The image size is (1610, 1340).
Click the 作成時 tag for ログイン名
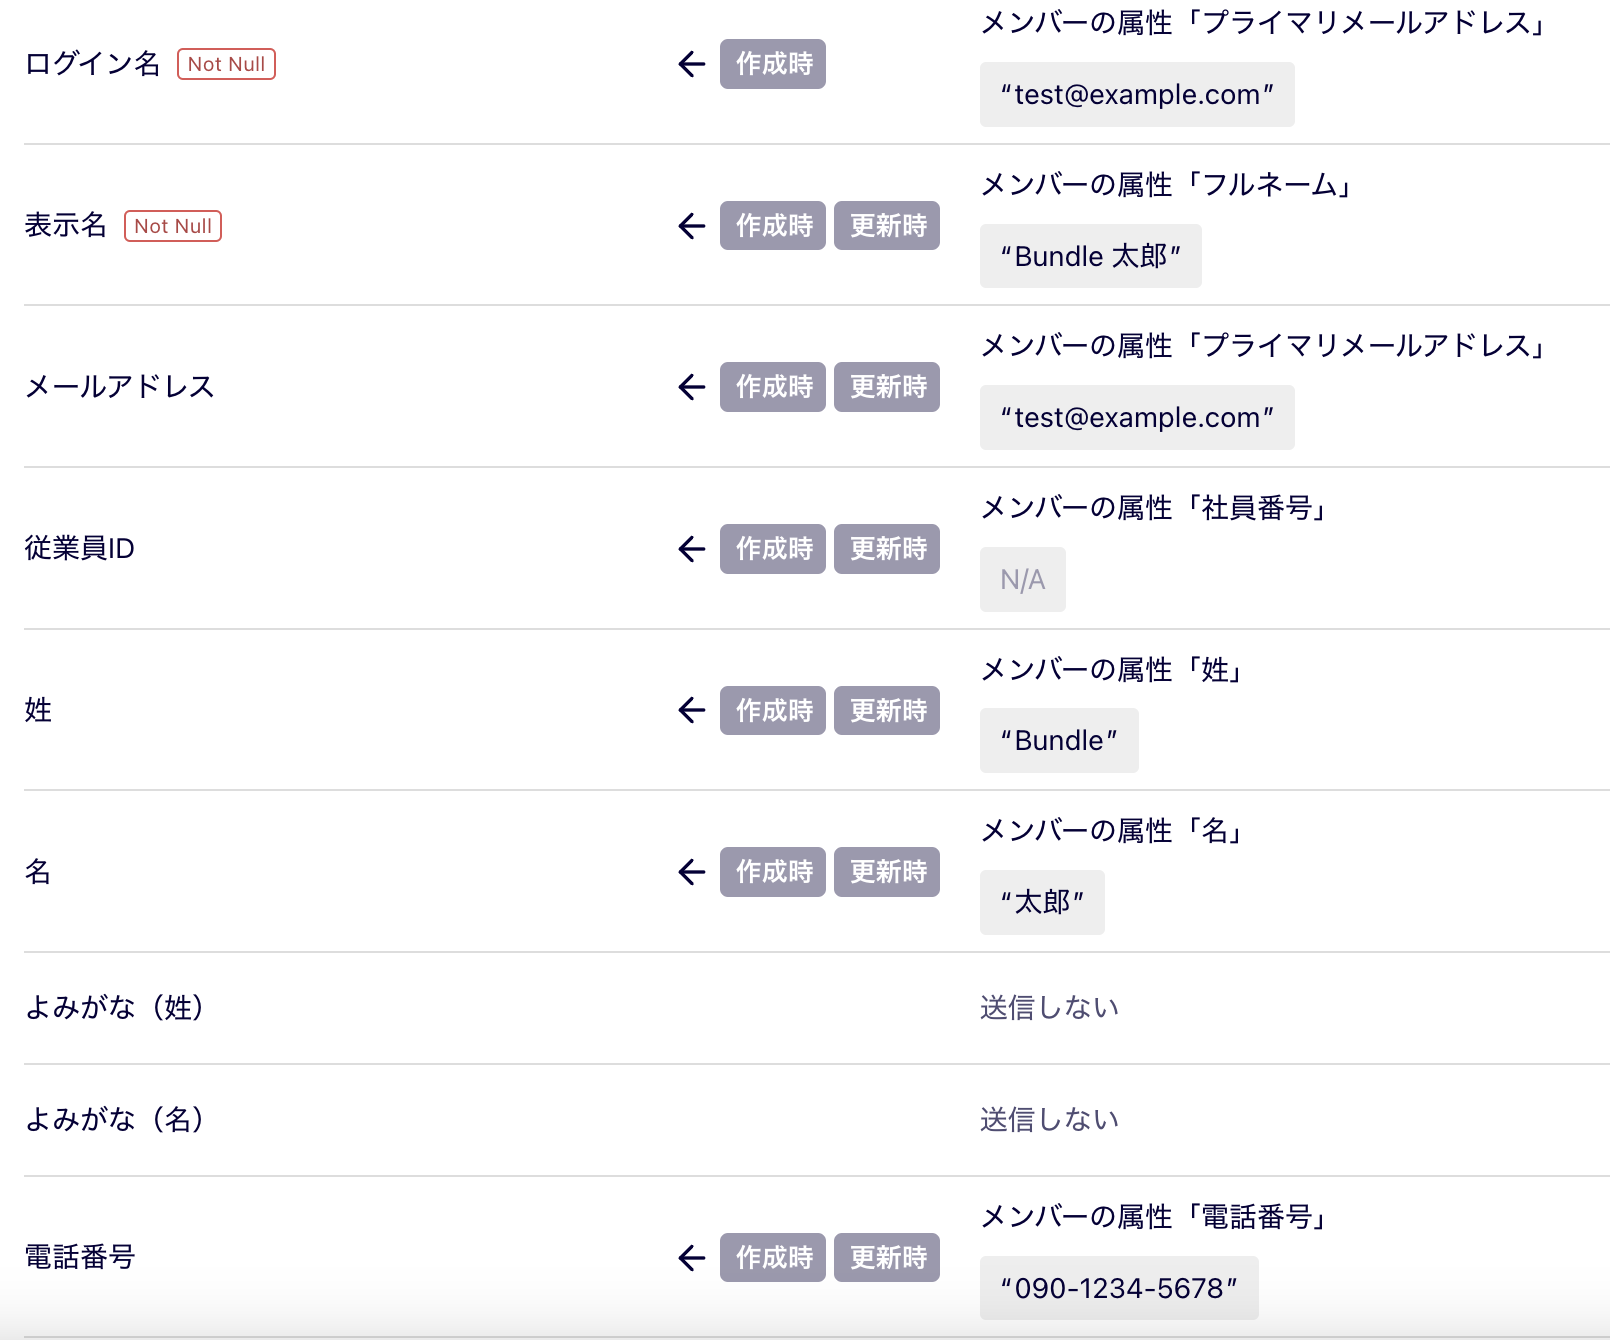[x=773, y=64]
